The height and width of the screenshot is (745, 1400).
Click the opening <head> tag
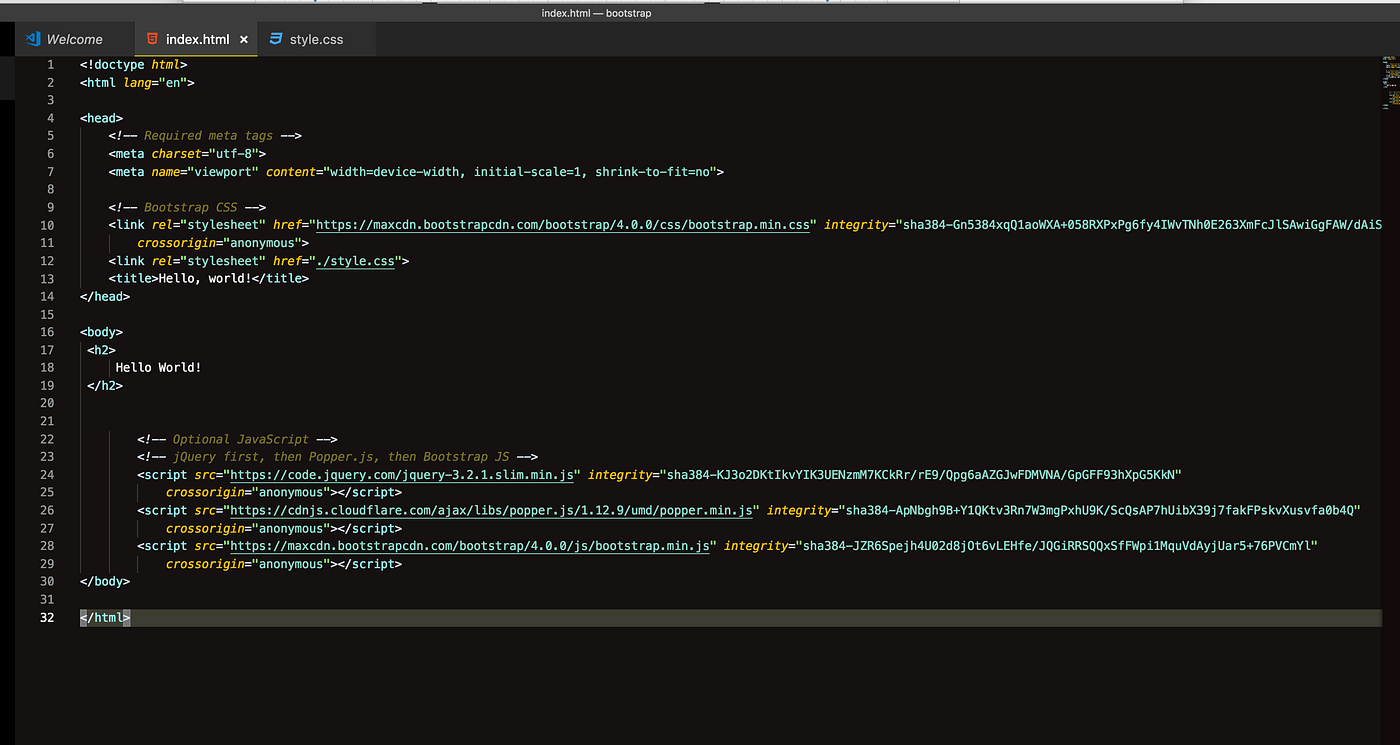point(101,118)
